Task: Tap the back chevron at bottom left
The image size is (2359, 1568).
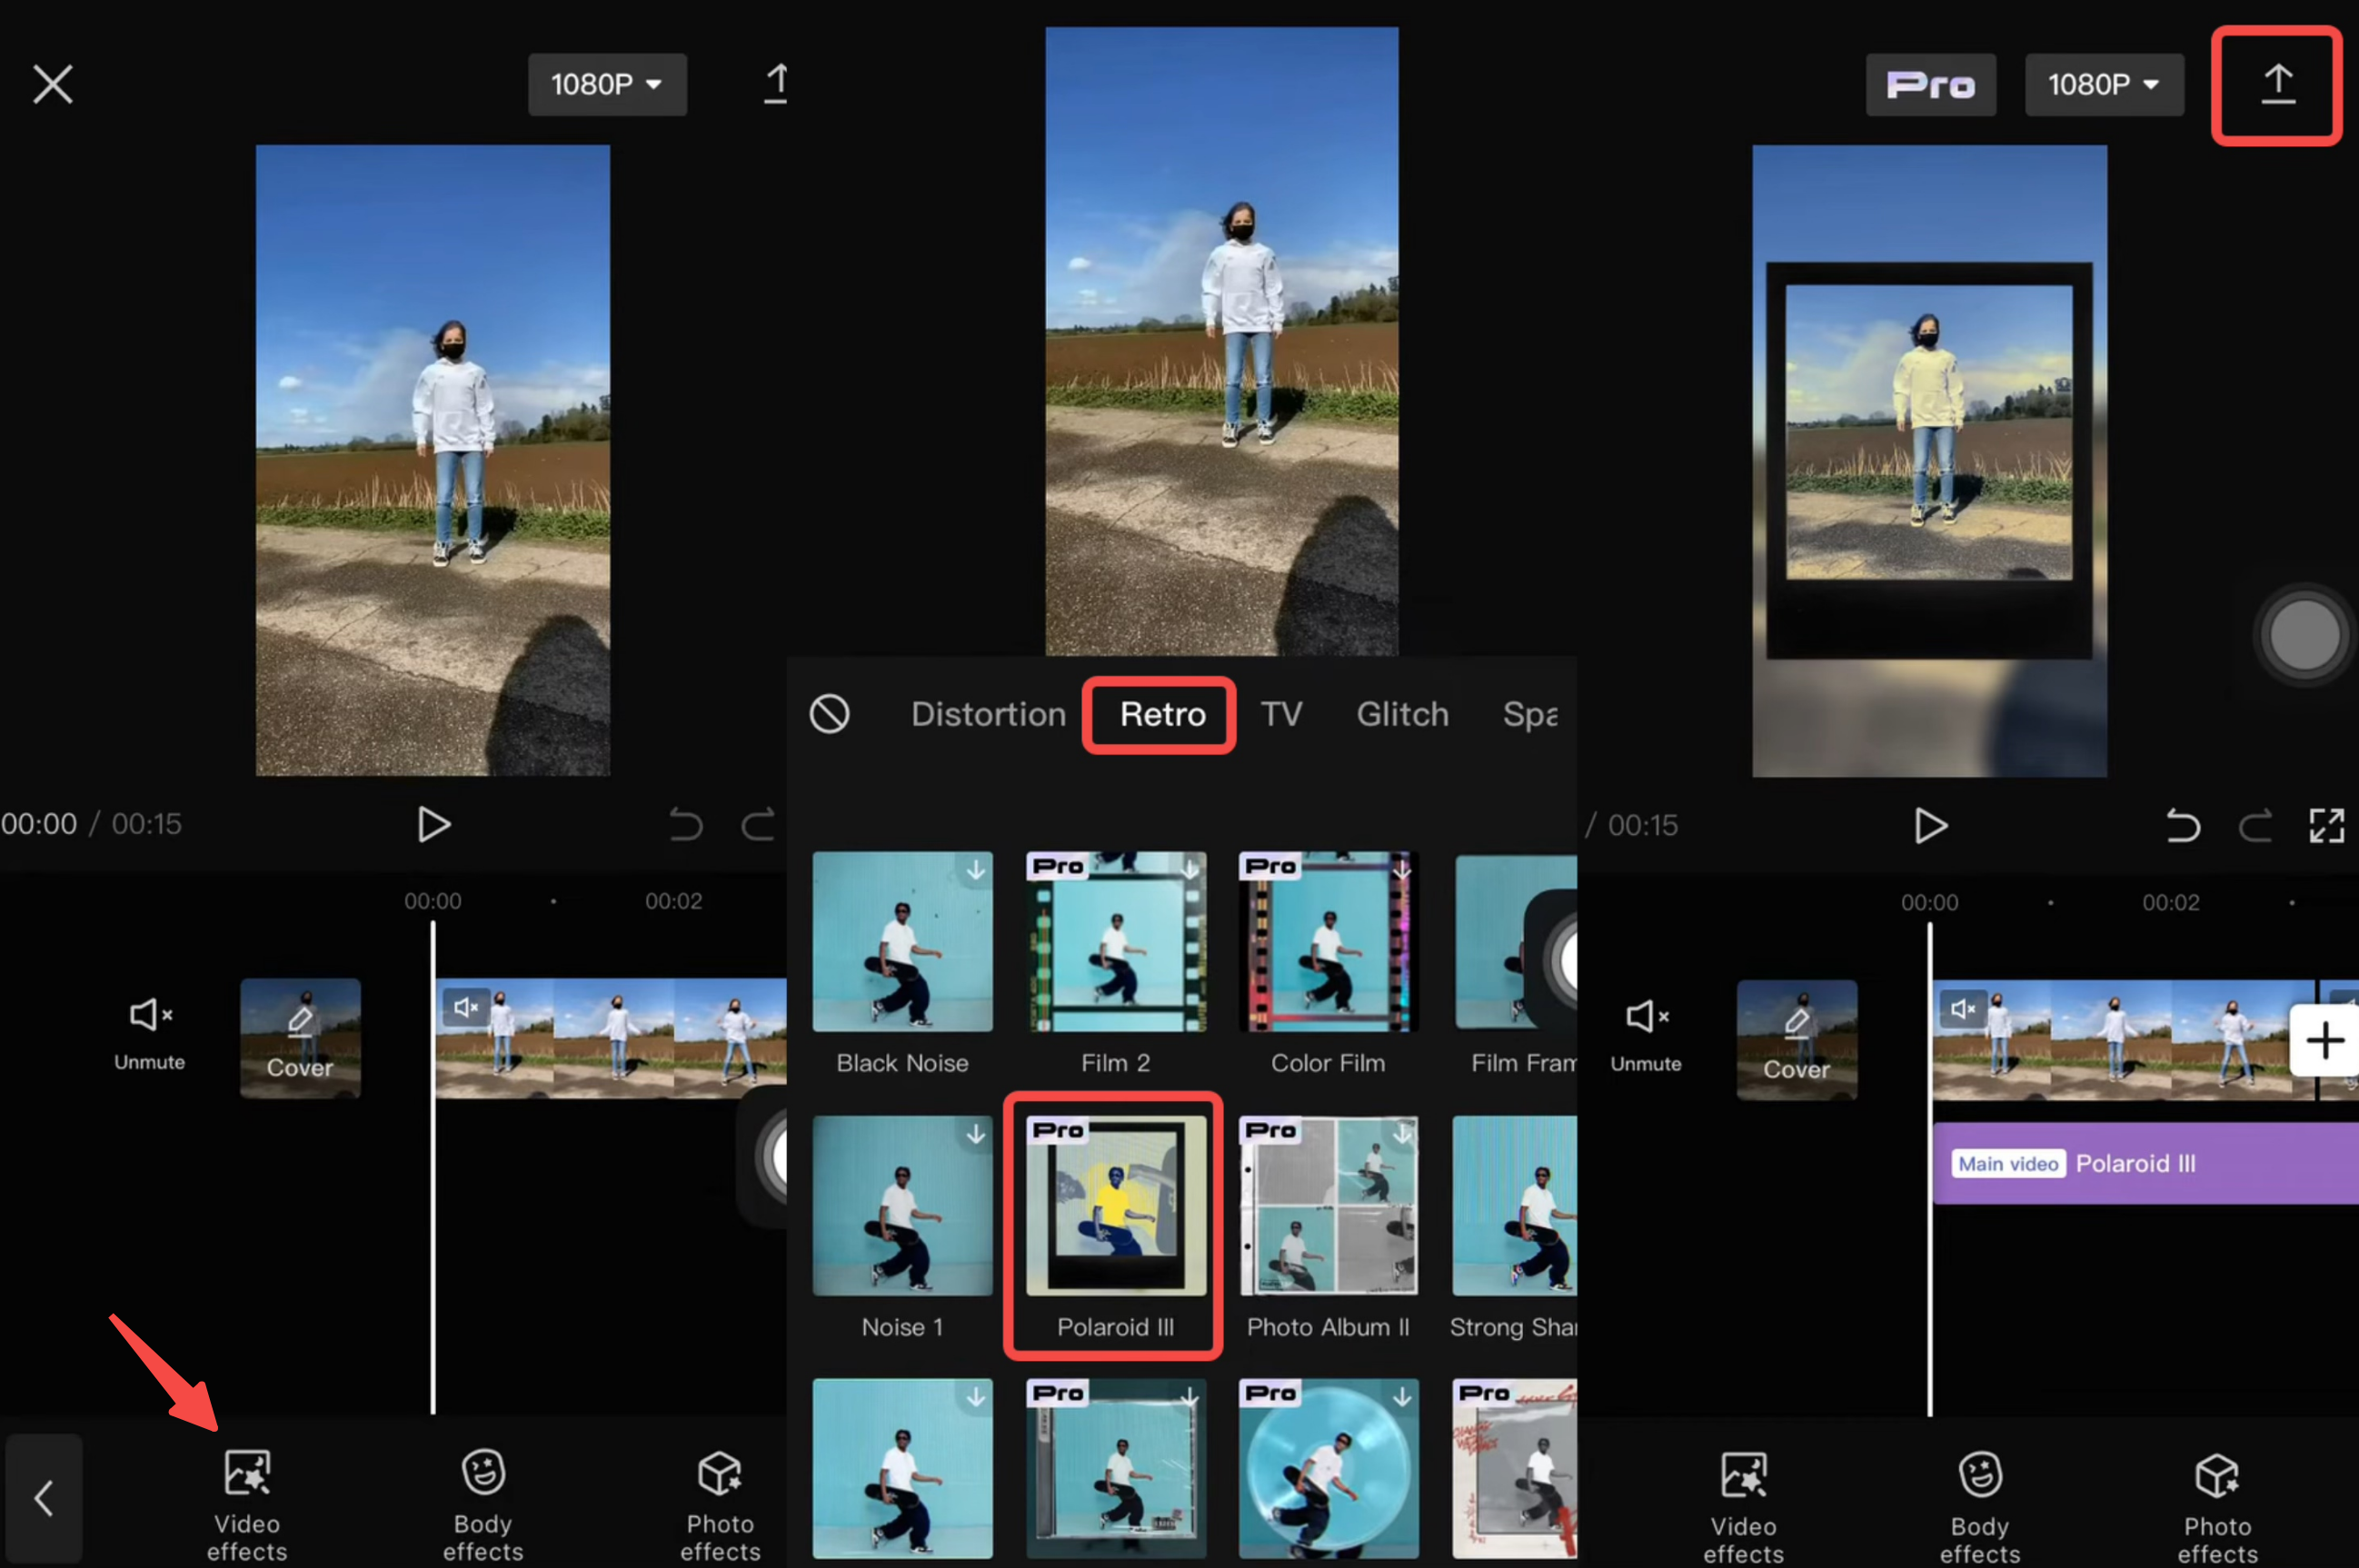Action: tap(42, 1497)
